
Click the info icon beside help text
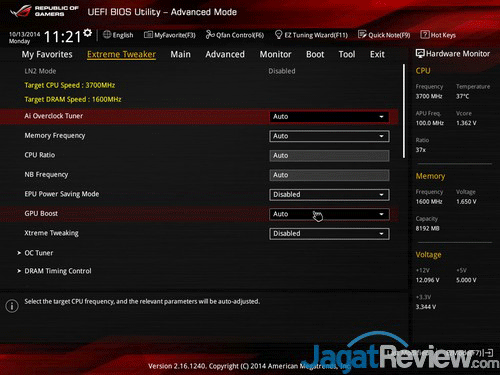12,306
